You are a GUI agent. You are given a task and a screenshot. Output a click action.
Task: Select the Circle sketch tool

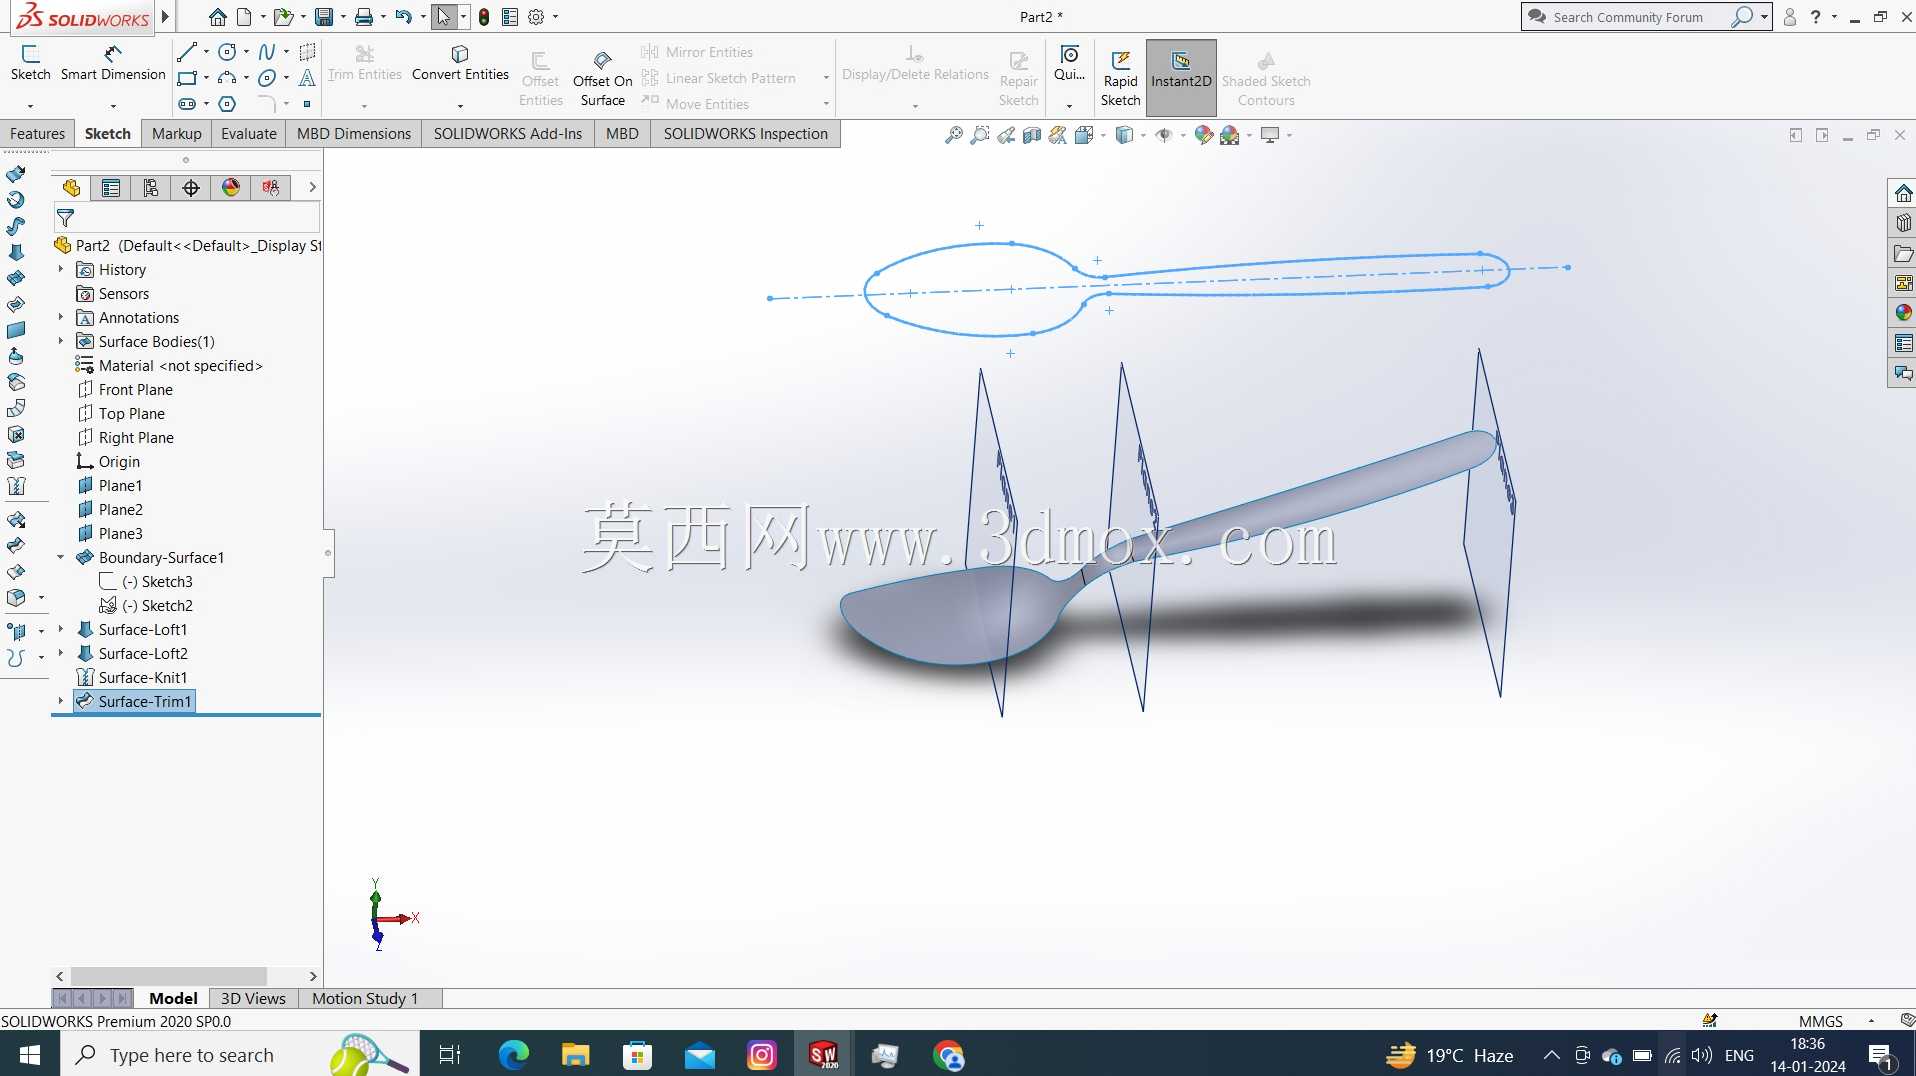pos(228,52)
